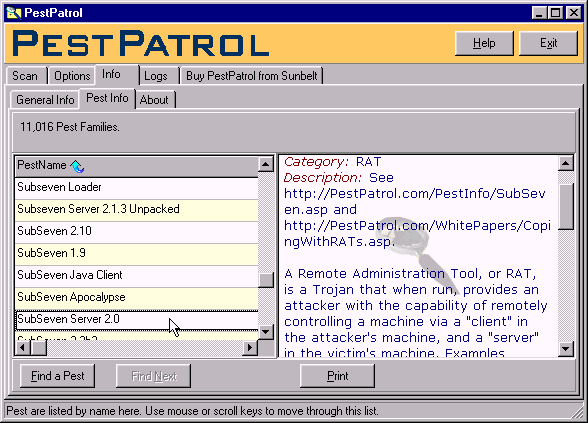Click the Find Next button

point(154,376)
